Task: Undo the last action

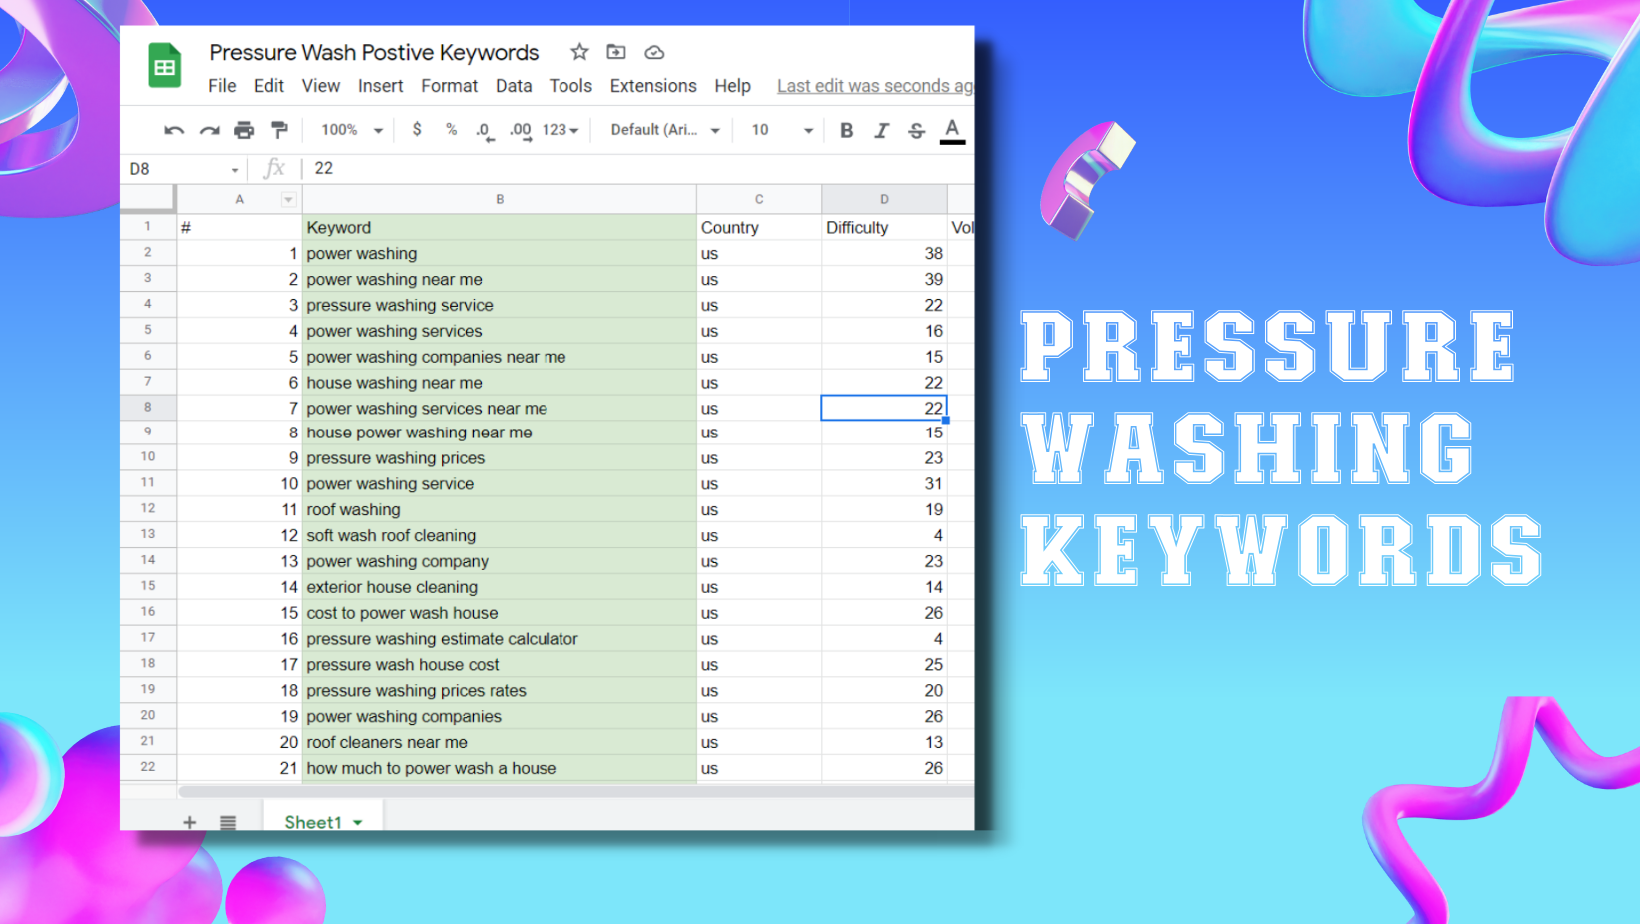Action: (174, 130)
